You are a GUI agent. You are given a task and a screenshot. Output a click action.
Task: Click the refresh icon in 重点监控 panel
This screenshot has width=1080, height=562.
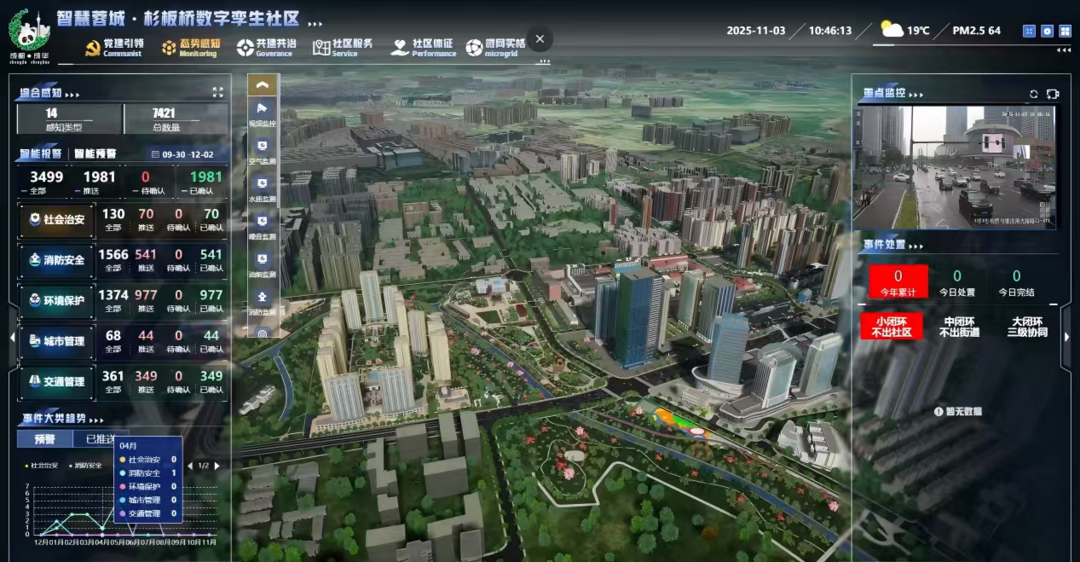click(1034, 94)
